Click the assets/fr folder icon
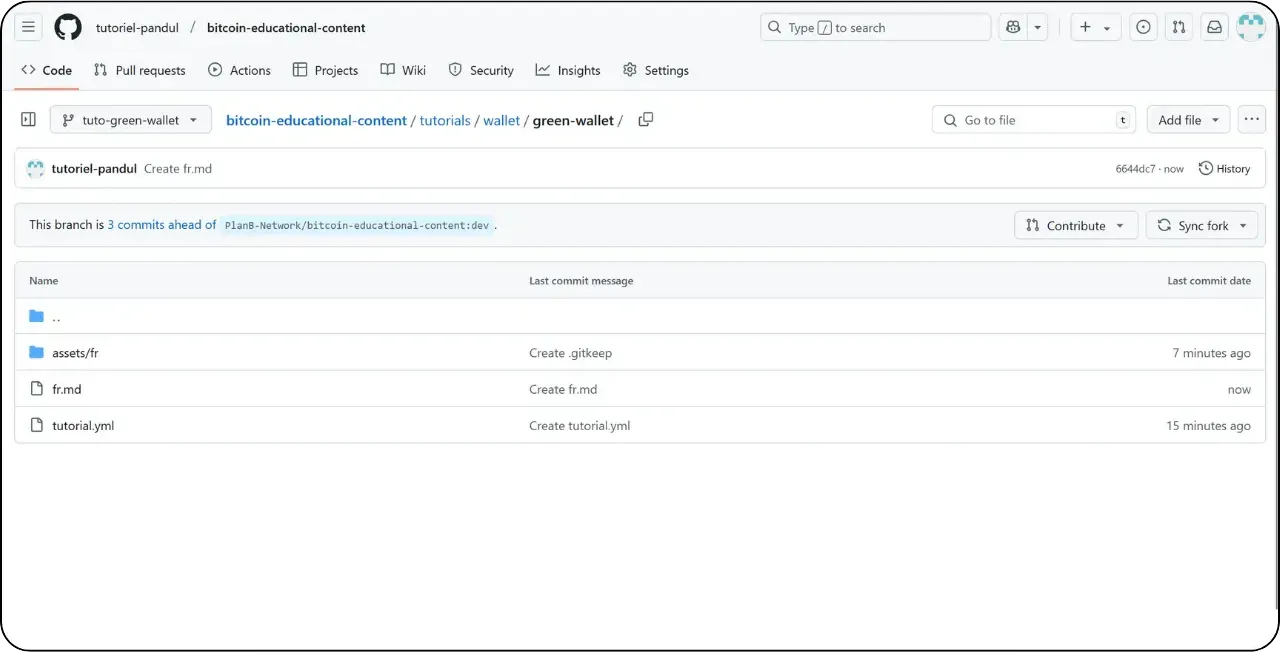The height and width of the screenshot is (652, 1280). coord(35,352)
